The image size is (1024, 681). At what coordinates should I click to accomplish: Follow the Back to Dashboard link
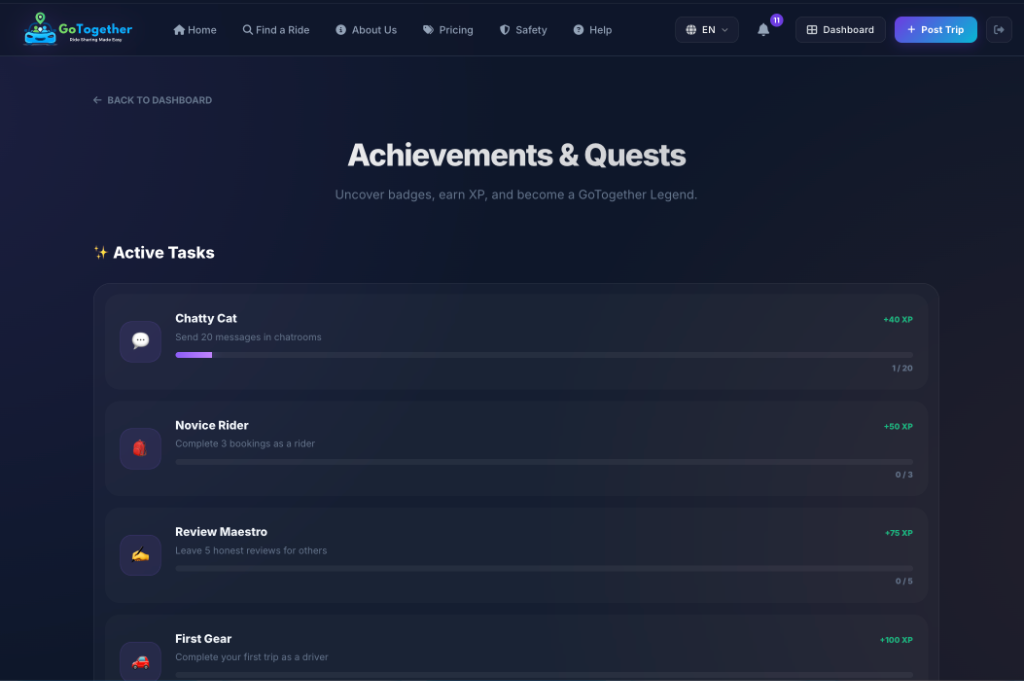(x=152, y=100)
